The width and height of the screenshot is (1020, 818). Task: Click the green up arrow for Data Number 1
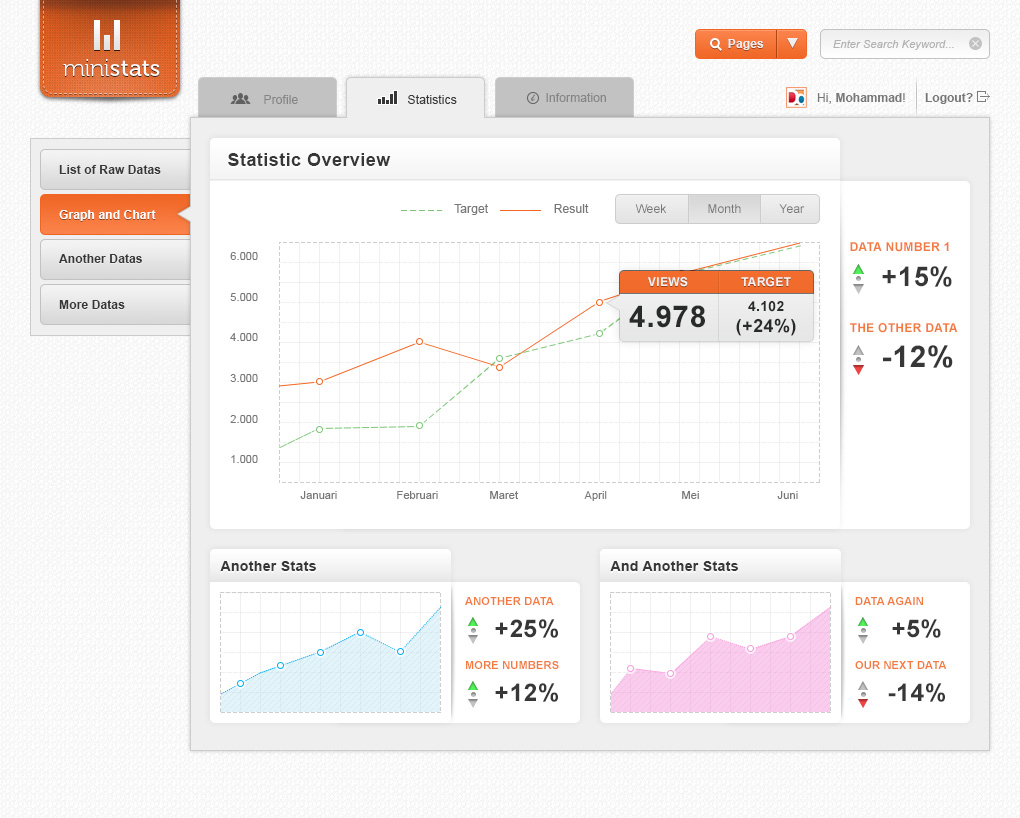point(858,268)
